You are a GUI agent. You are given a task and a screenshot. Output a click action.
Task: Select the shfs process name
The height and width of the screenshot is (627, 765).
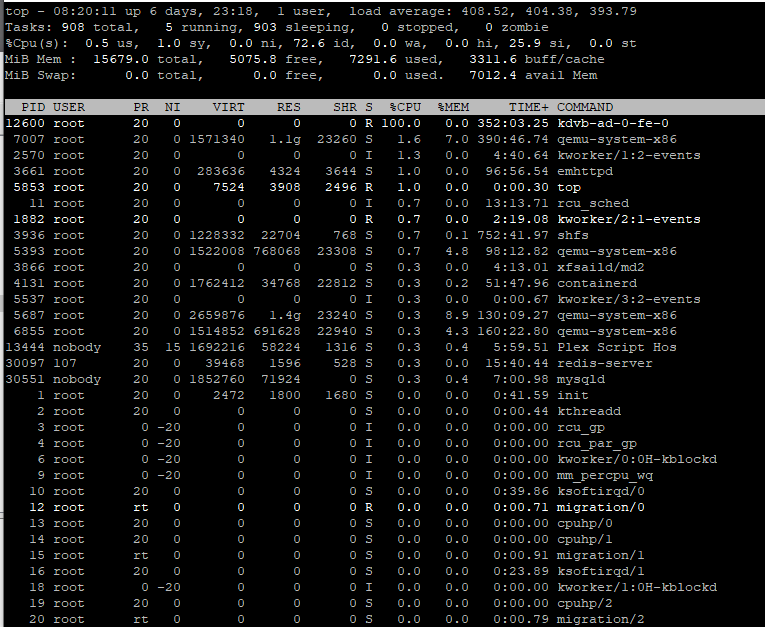pos(573,236)
